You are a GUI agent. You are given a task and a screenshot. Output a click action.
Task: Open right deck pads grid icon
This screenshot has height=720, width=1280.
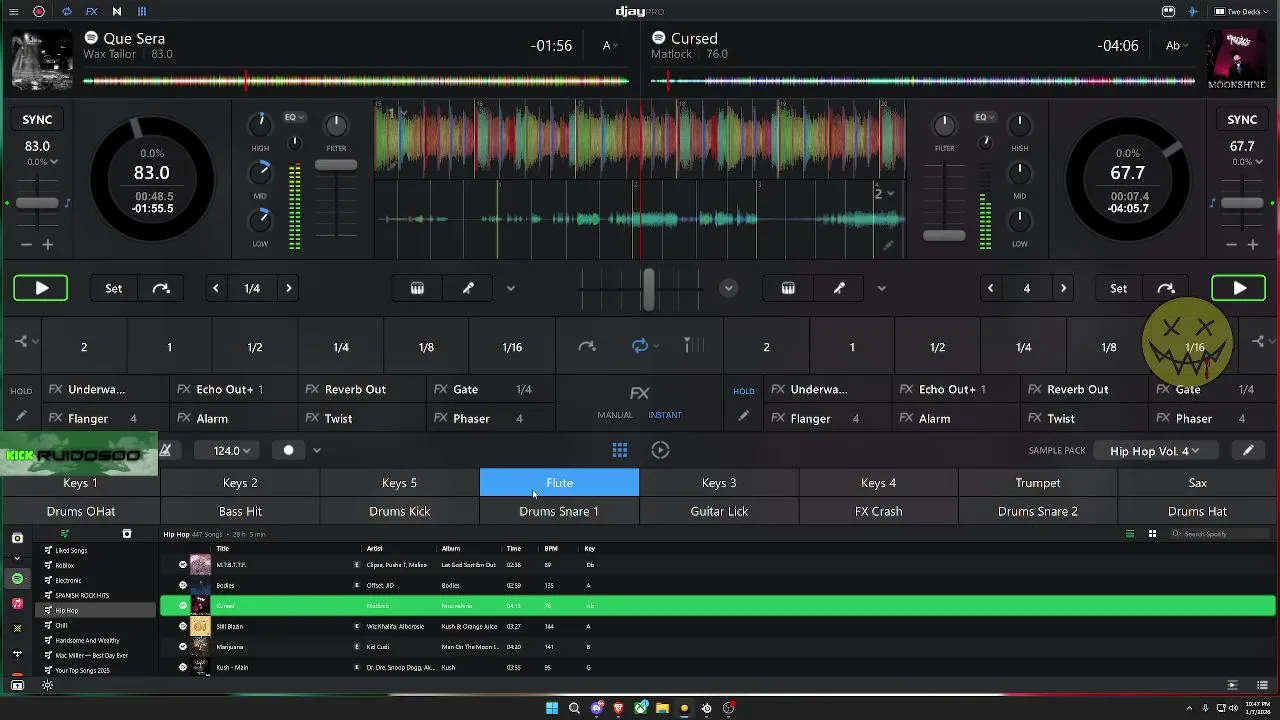tap(788, 288)
